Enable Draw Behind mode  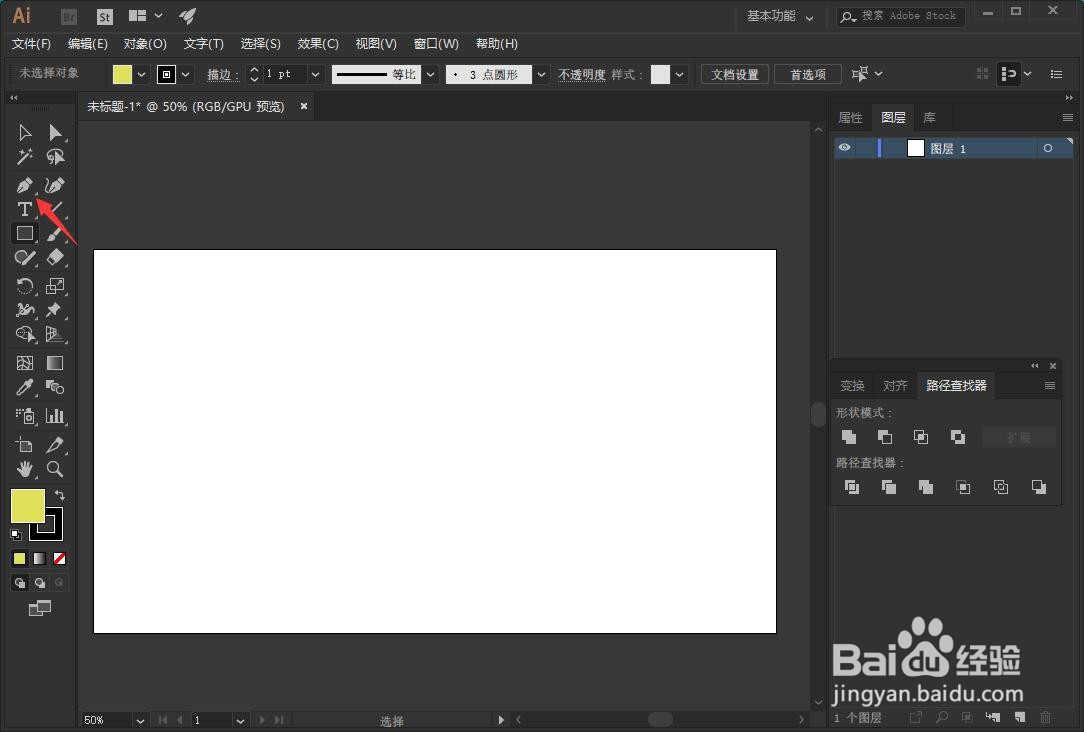tap(39, 583)
